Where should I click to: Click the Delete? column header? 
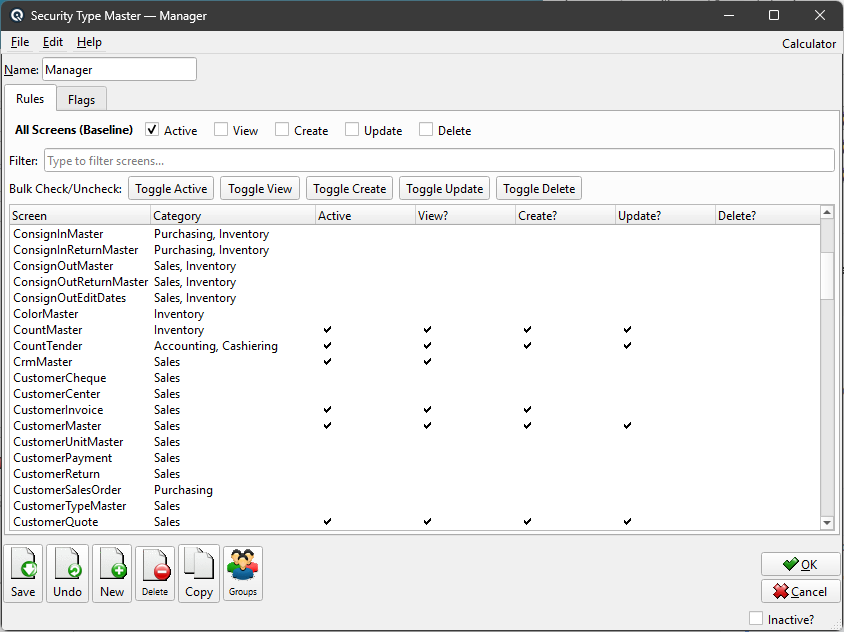tap(768, 216)
